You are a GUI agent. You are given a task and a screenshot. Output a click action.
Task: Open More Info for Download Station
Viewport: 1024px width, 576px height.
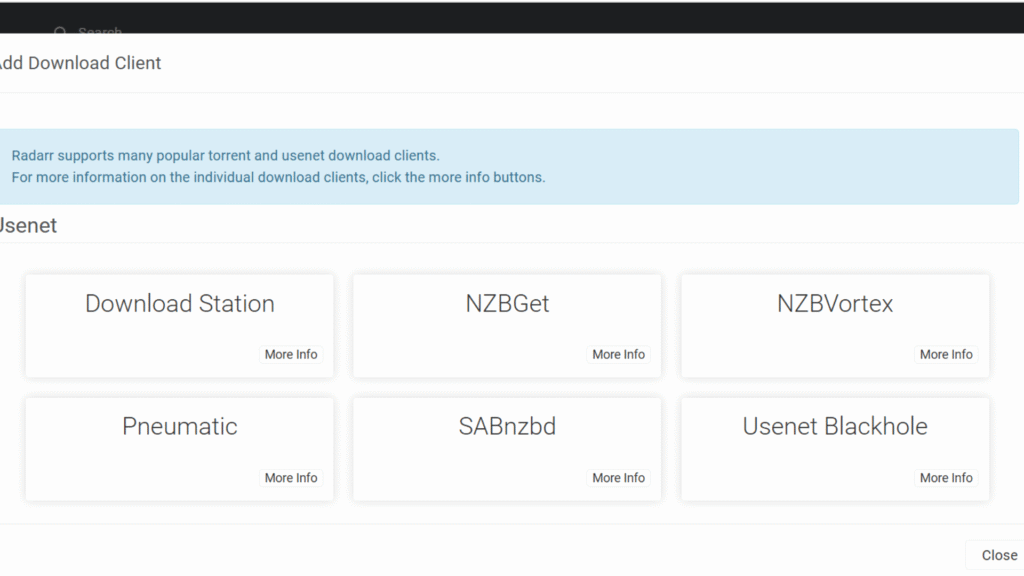(x=291, y=355)
